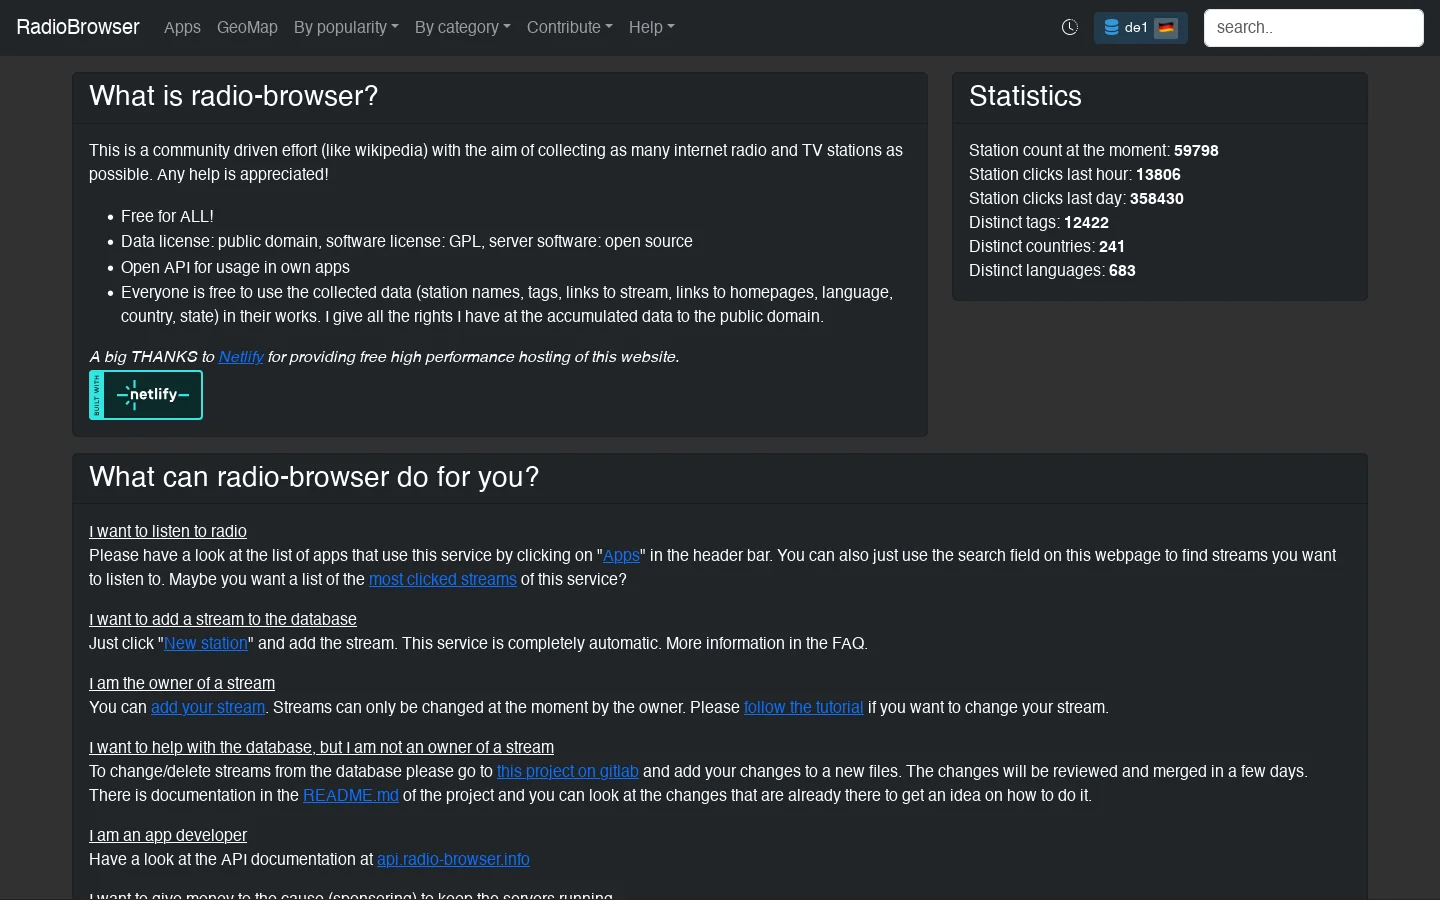
Task: Open the README.md link
Action: pos(351,795)
